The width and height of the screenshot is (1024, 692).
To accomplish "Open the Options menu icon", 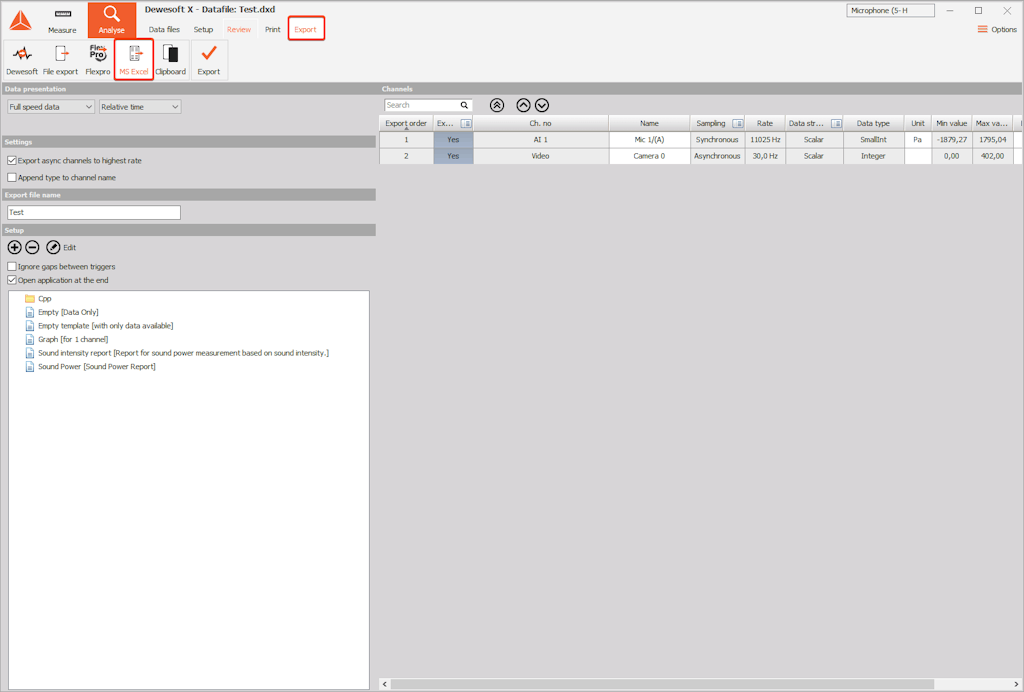I will (x=982, y=29).
